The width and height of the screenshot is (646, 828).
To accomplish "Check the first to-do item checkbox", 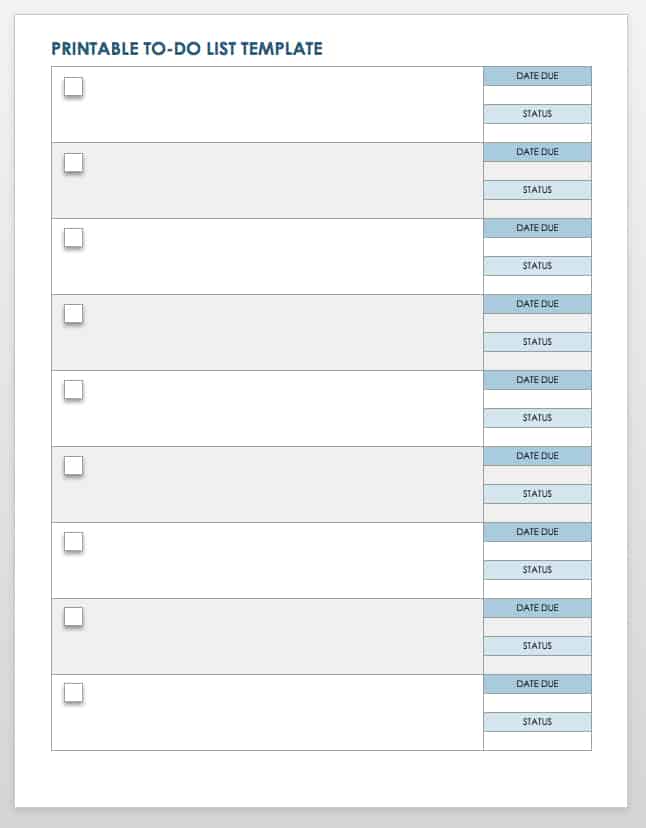I will [73, 87].
